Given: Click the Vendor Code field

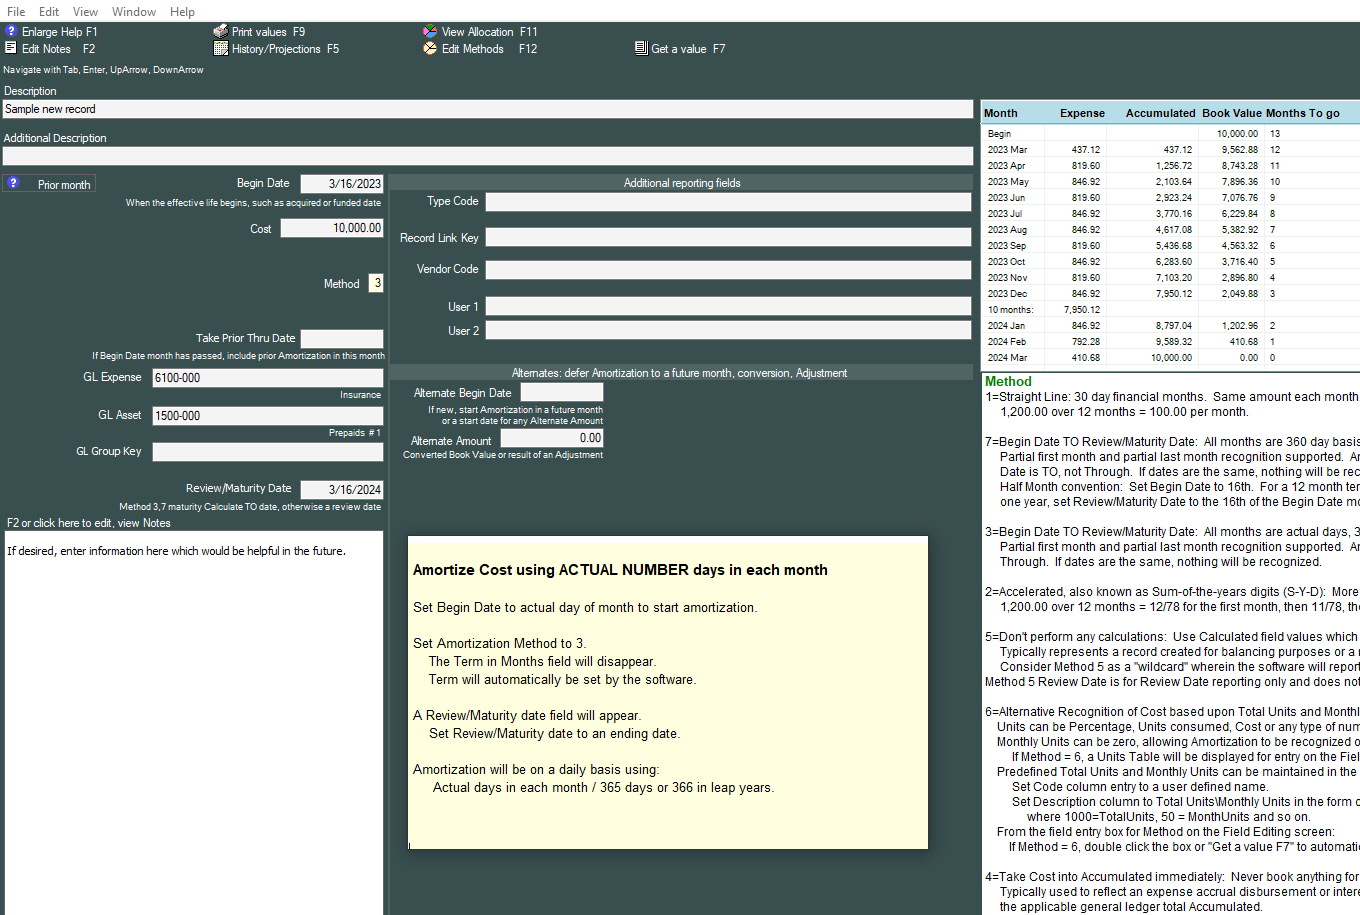Looking at the screenshot, I should pos(728,270).
